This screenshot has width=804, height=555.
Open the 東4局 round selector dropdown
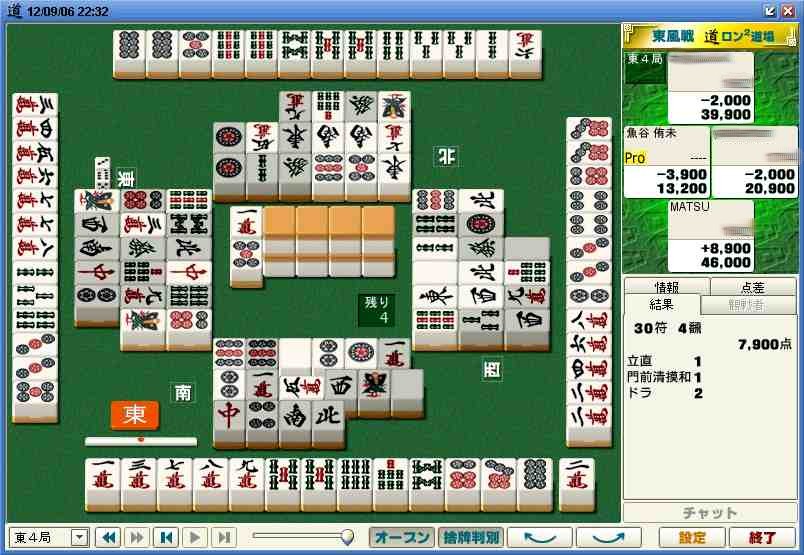[x=79, y=538]
